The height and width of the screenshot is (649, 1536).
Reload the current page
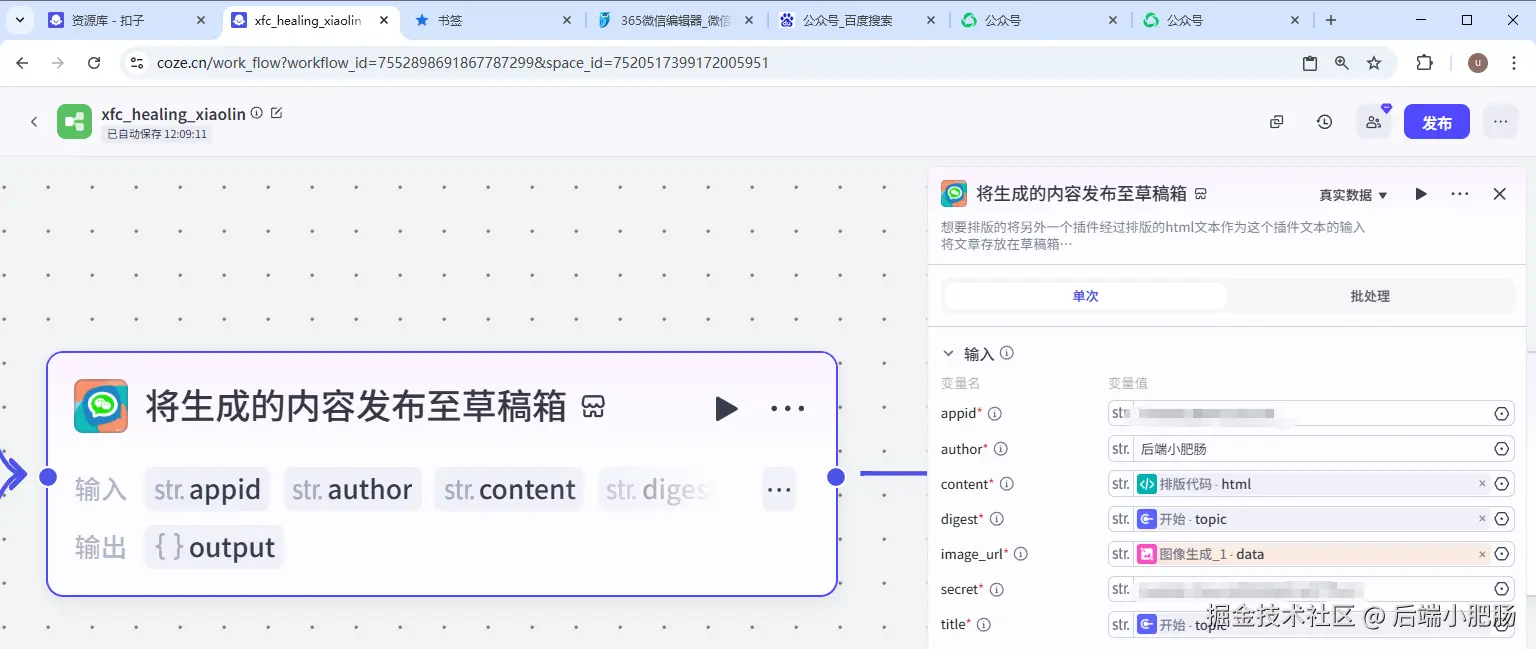coord(94,63)
